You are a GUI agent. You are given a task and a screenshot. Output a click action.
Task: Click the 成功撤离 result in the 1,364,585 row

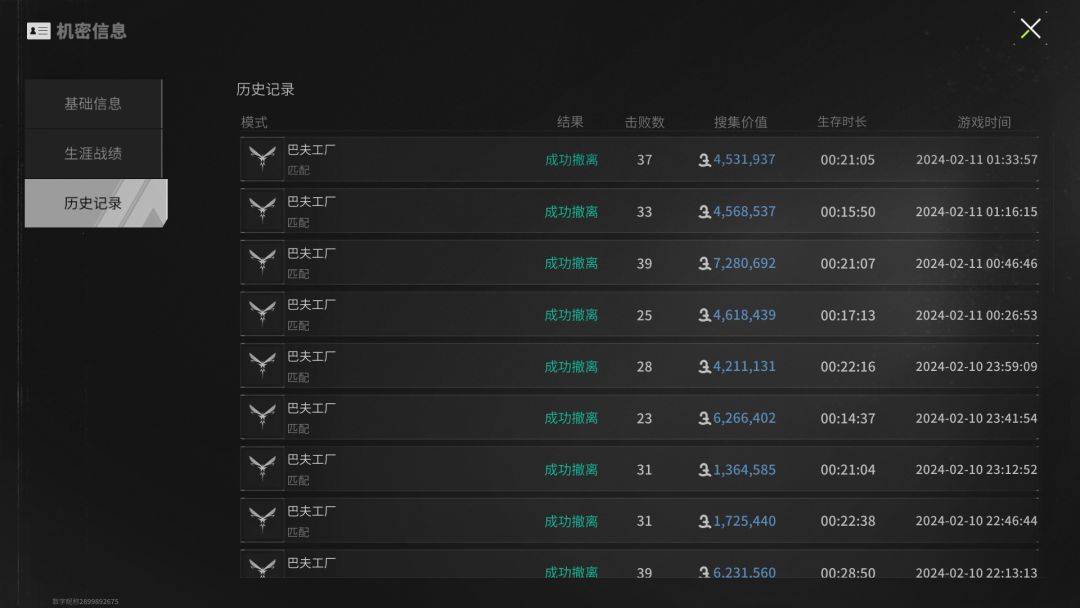571,470
